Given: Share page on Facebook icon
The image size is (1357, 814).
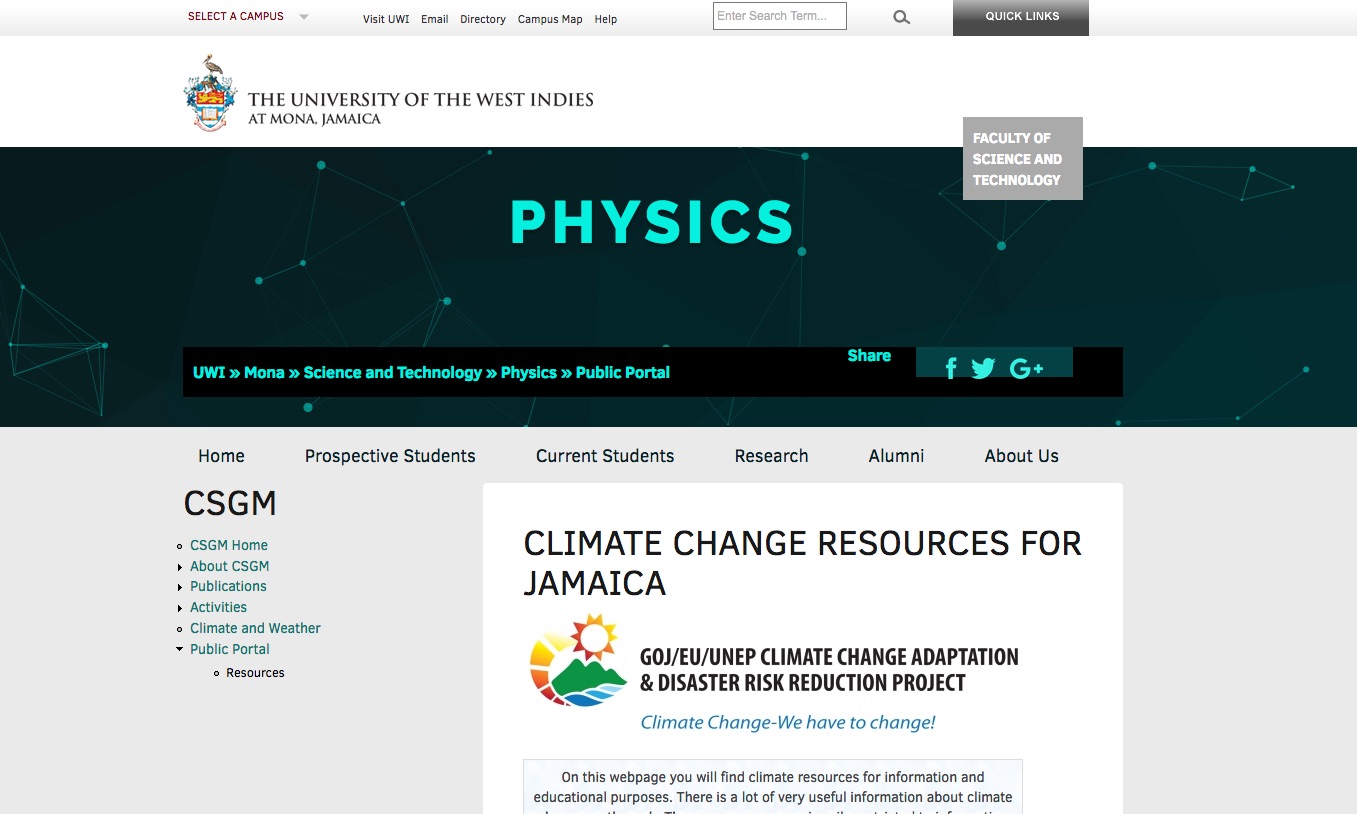Looking at the screenshot, I should (951, 368).
